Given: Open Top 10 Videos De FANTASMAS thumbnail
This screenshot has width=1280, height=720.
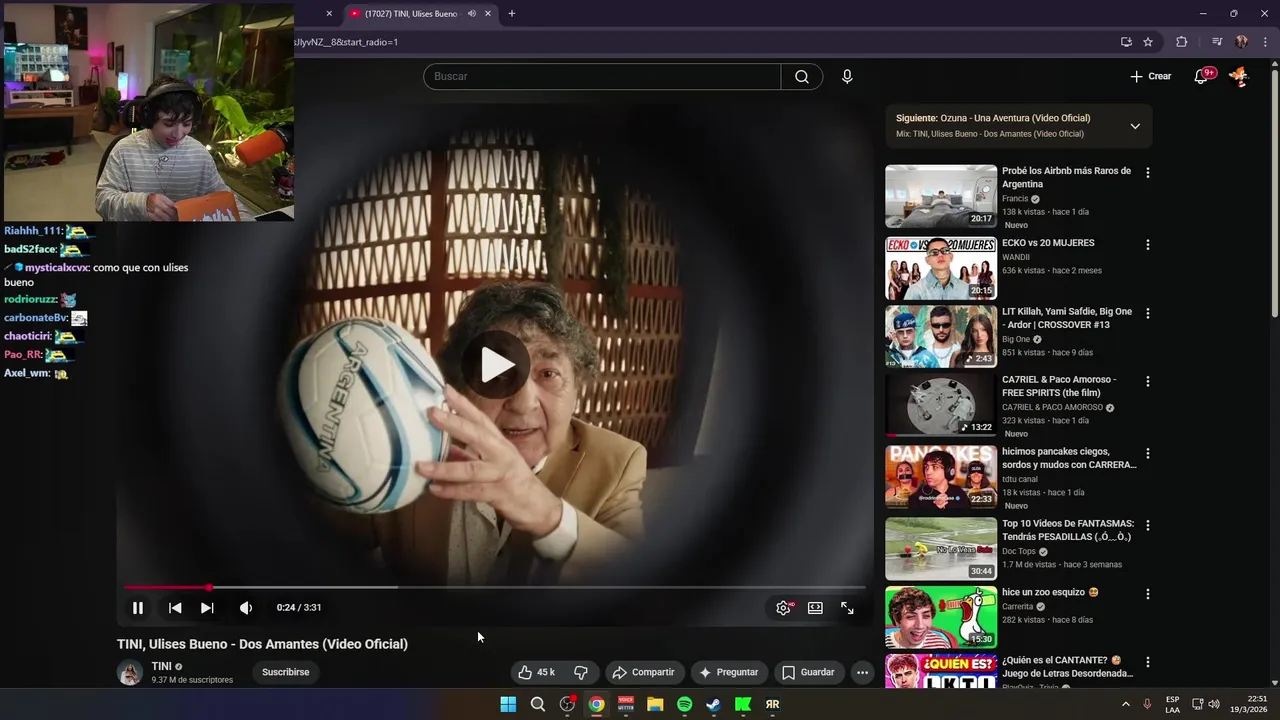Looking at the screenshot, I should tap(941, 549).
